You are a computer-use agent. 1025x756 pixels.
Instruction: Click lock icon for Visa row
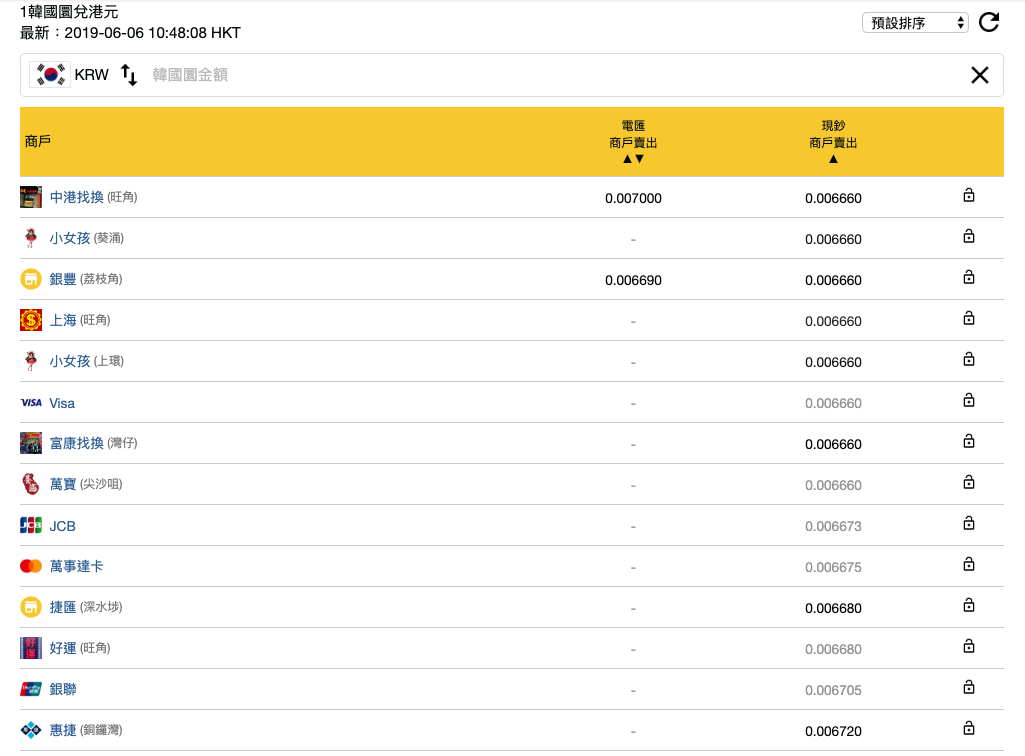[969, 400]
